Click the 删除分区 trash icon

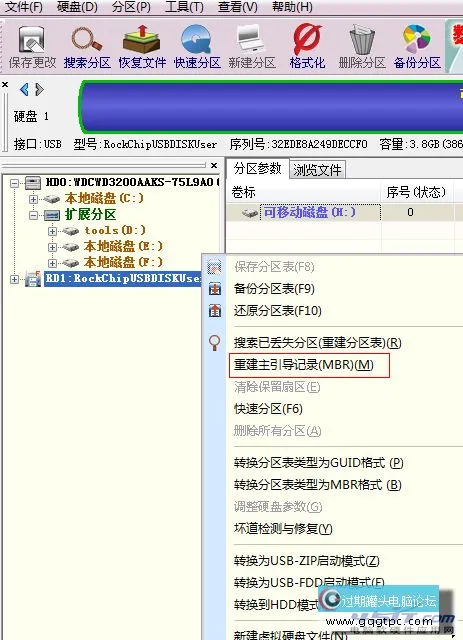[x=362, y=39]
